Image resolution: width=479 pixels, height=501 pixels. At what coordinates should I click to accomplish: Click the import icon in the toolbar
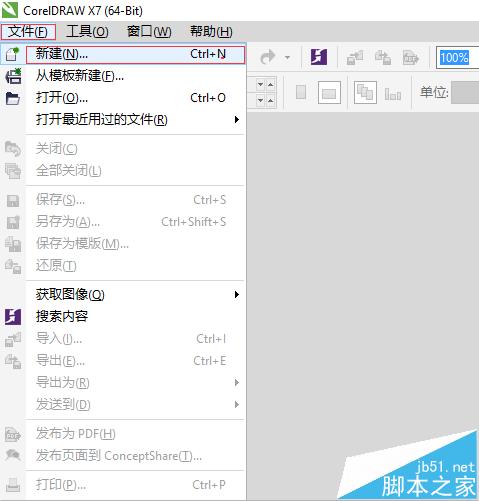[x=355, y=57]
